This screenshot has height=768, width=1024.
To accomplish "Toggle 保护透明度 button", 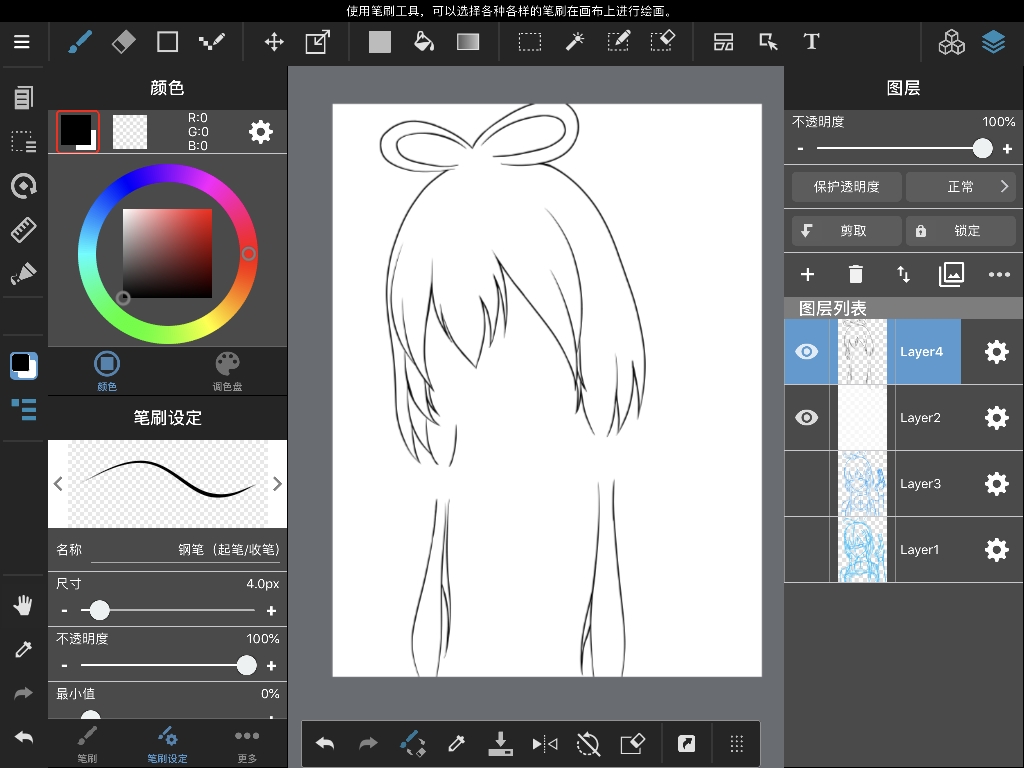I will click(x=846, y=187).
